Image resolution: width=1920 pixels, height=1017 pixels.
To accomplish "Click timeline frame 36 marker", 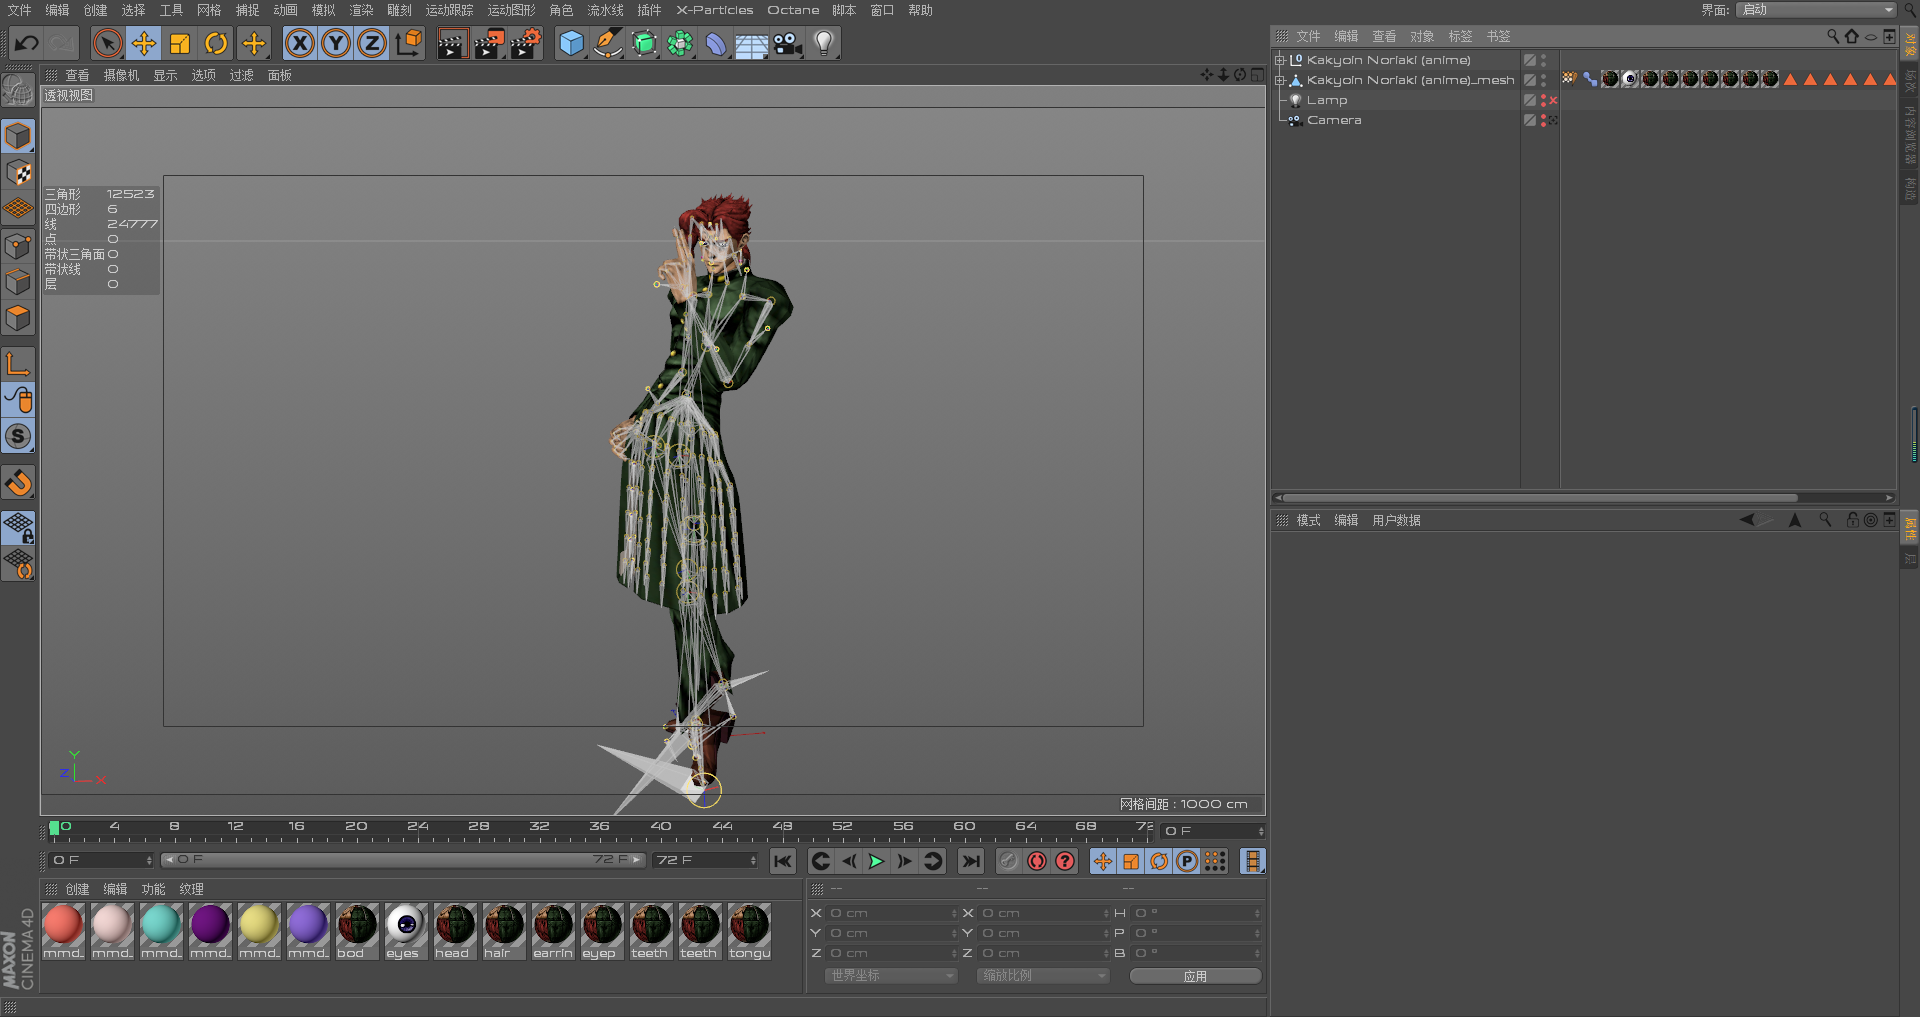I will click(x=600, y=827).
